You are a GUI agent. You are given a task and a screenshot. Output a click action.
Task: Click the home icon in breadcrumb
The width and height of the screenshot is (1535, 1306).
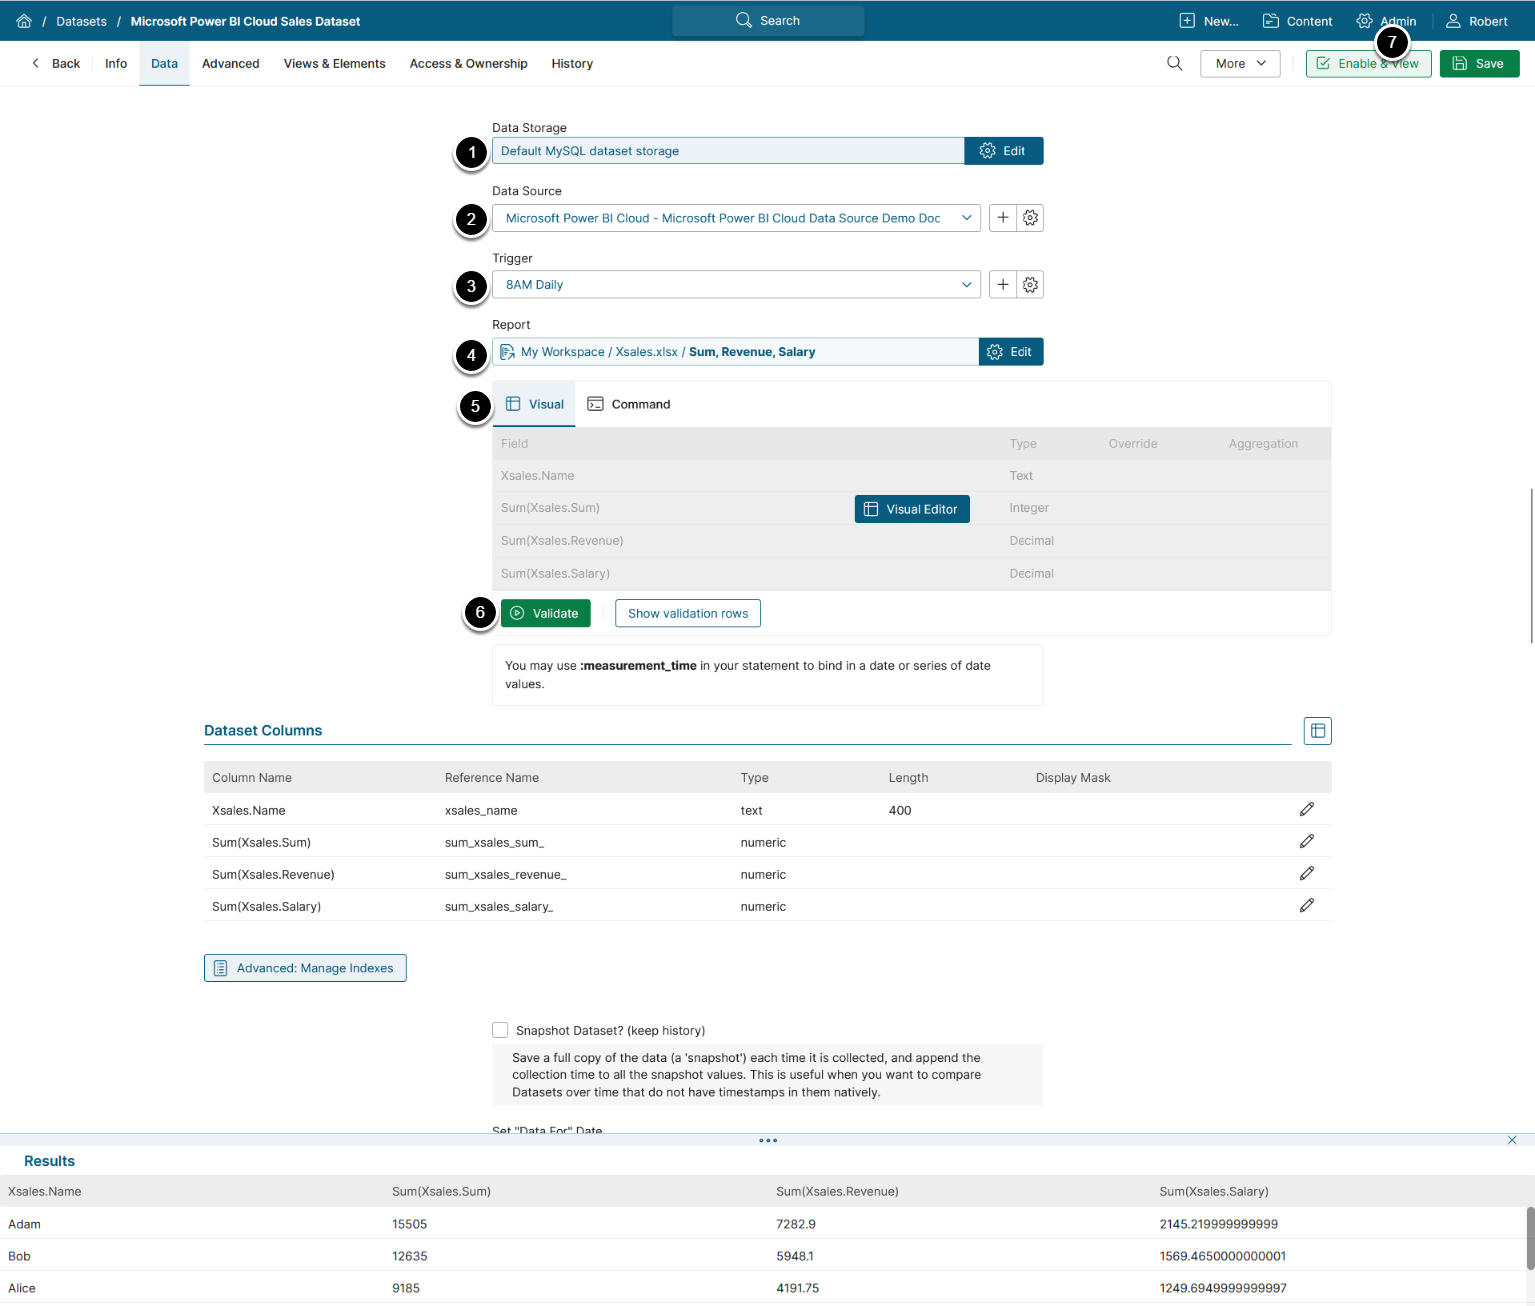click(24, 21)
